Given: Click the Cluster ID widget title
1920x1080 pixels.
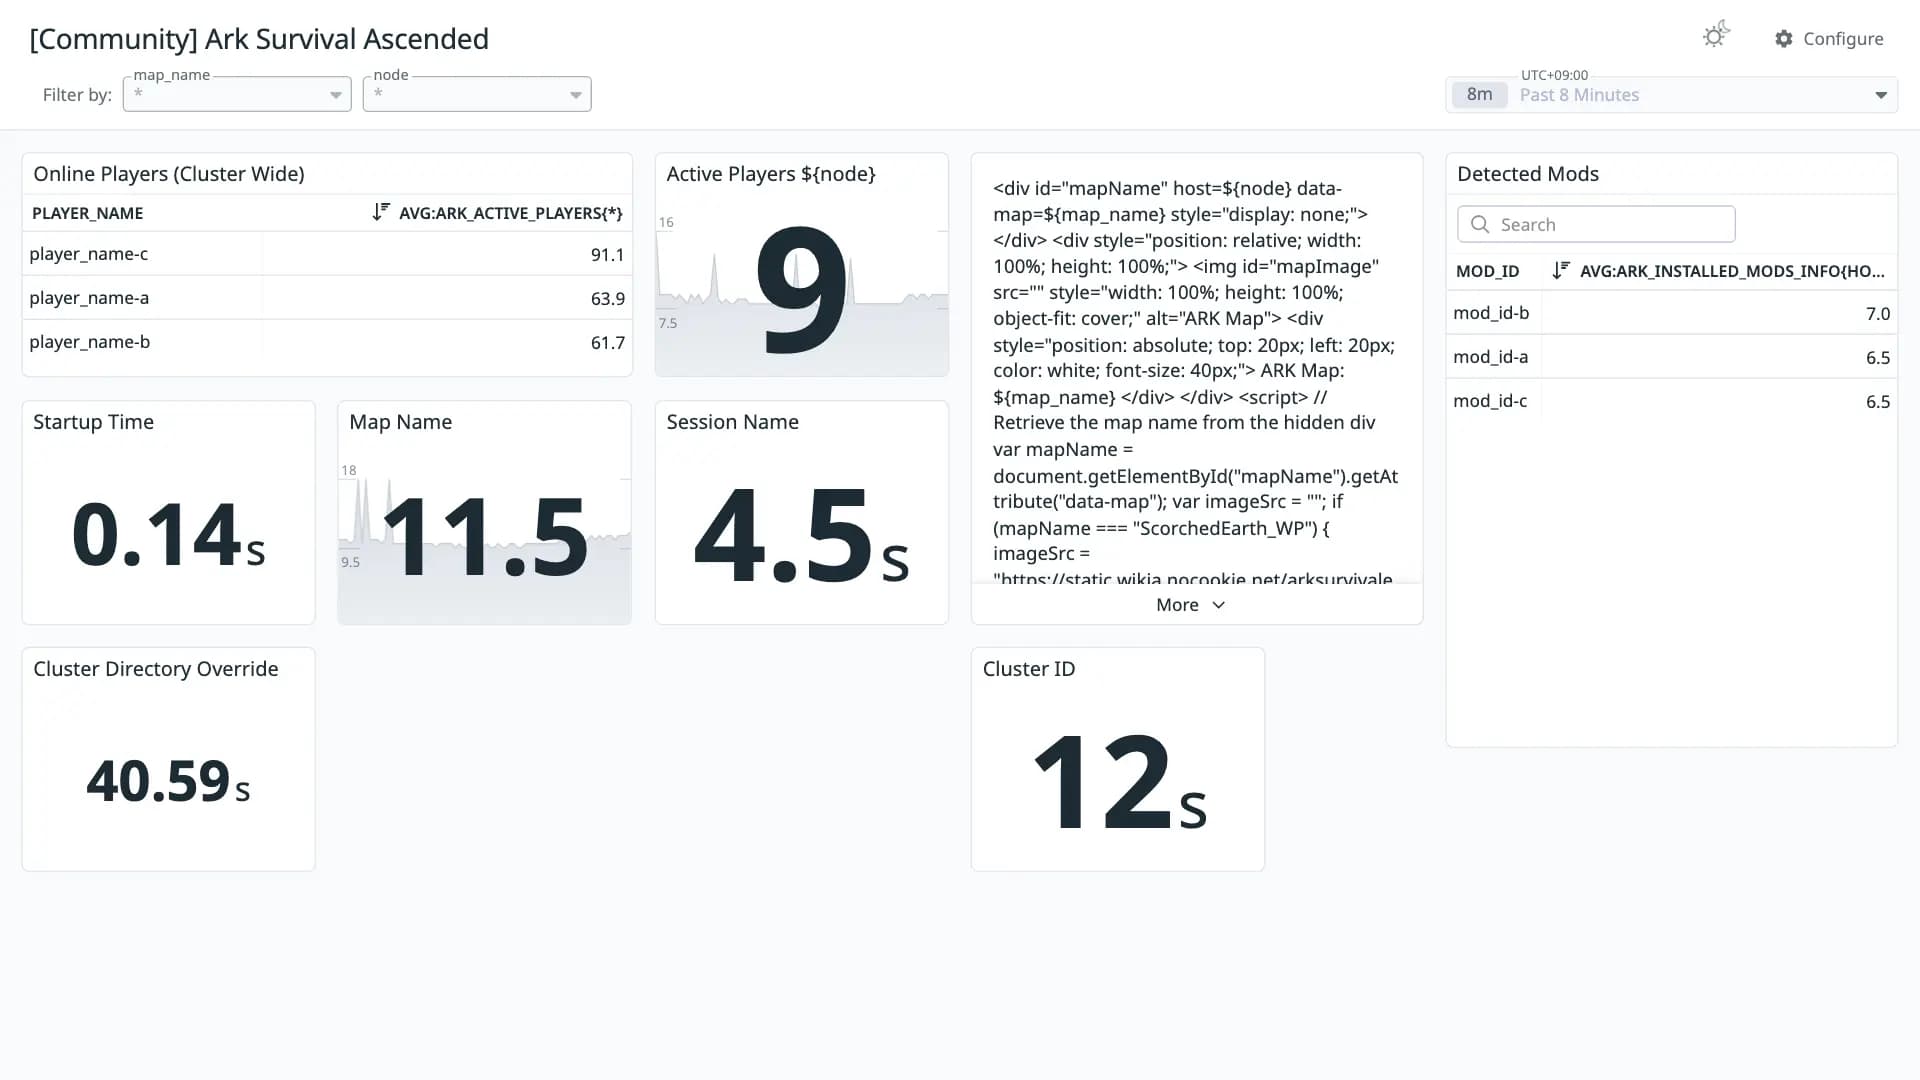Looking at the screenshot, I should [1028, 669].
